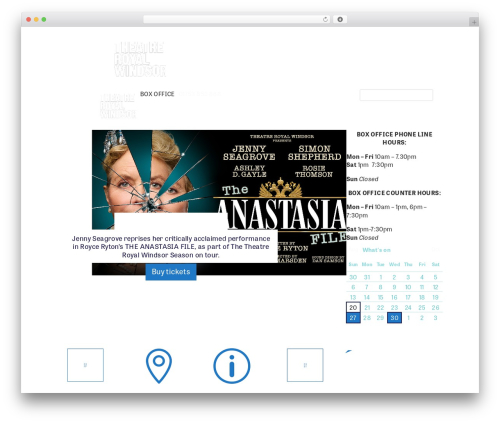Choose calendar date 24
500x423 pixels.
(408, 307)
